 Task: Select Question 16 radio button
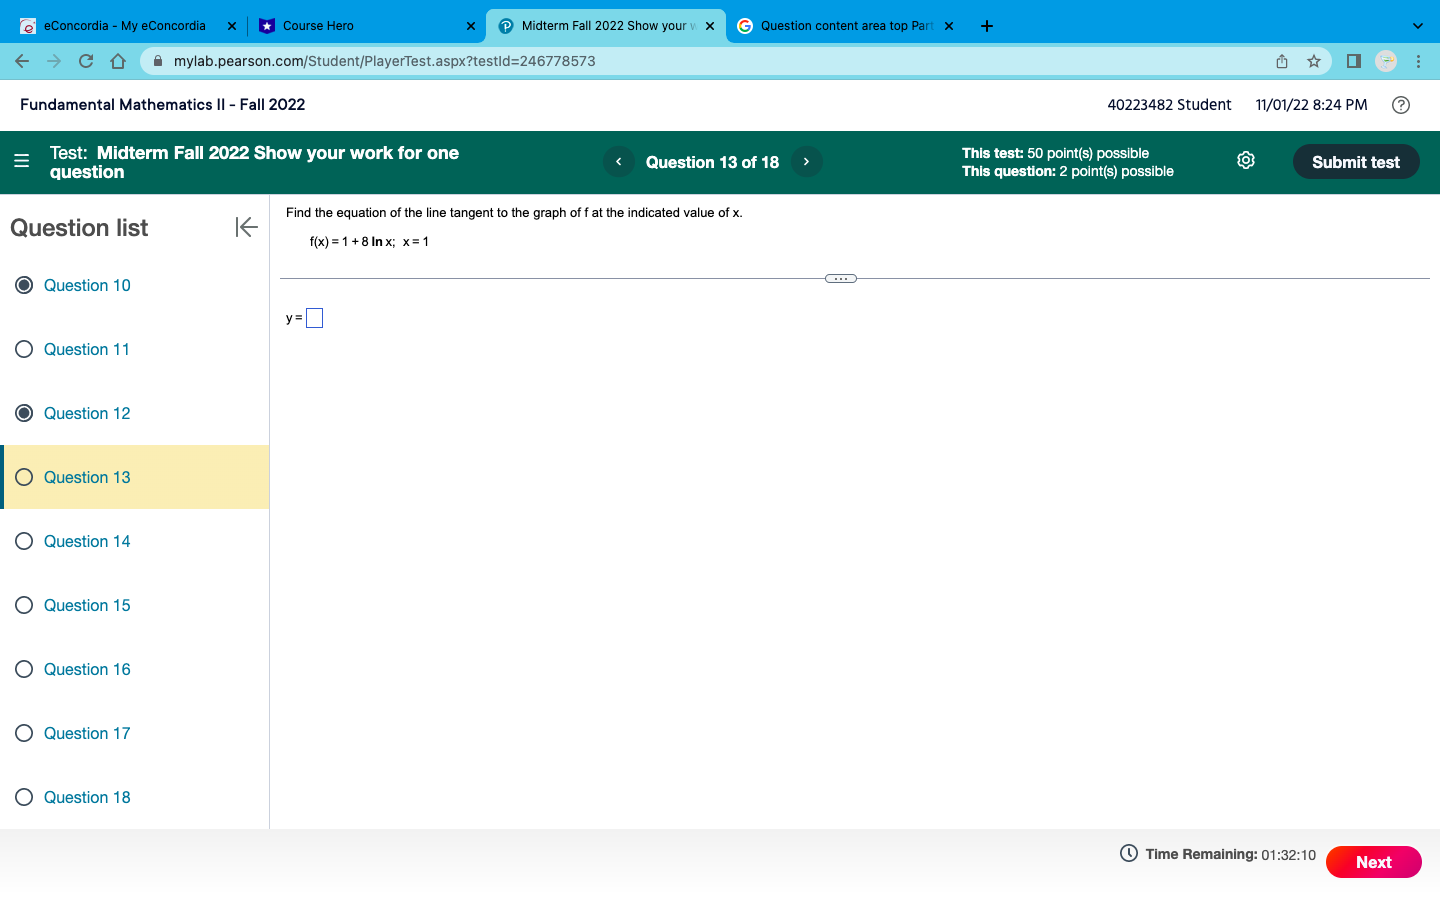[25, 669]
